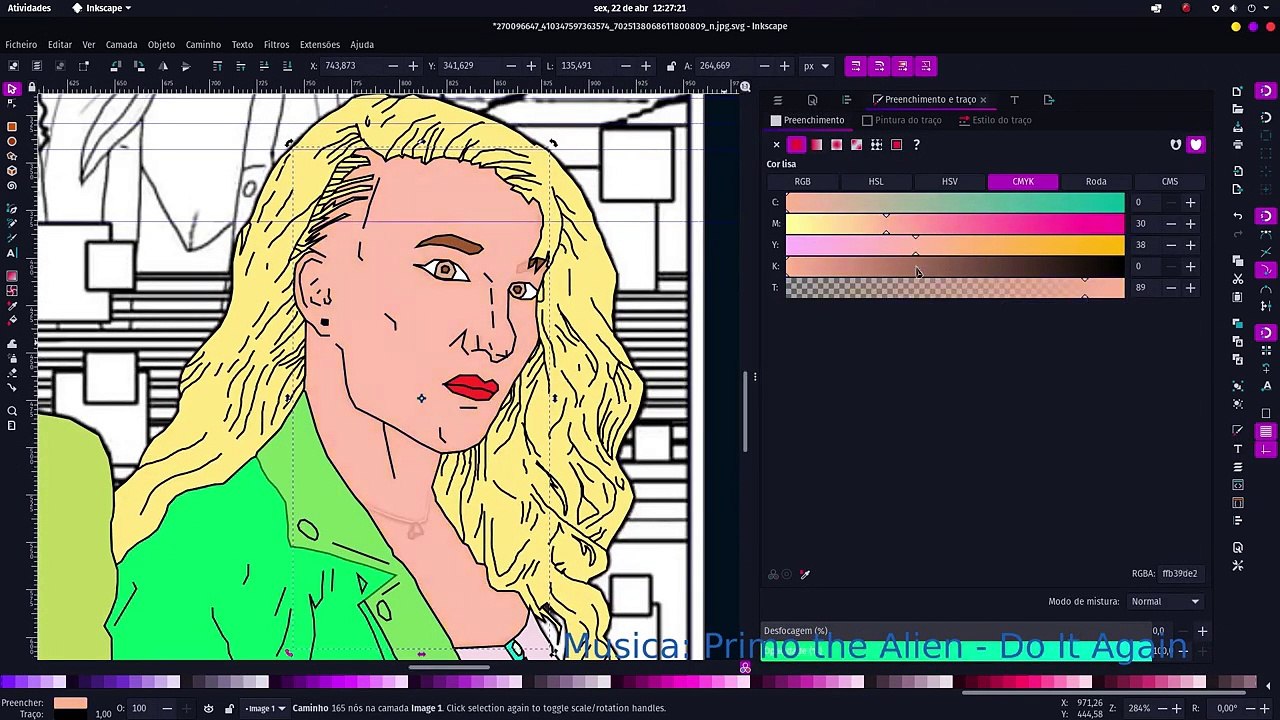Select the Zoom magnifier tool
This screenshot has width=1280, height=720.
(x=12, y=411)
